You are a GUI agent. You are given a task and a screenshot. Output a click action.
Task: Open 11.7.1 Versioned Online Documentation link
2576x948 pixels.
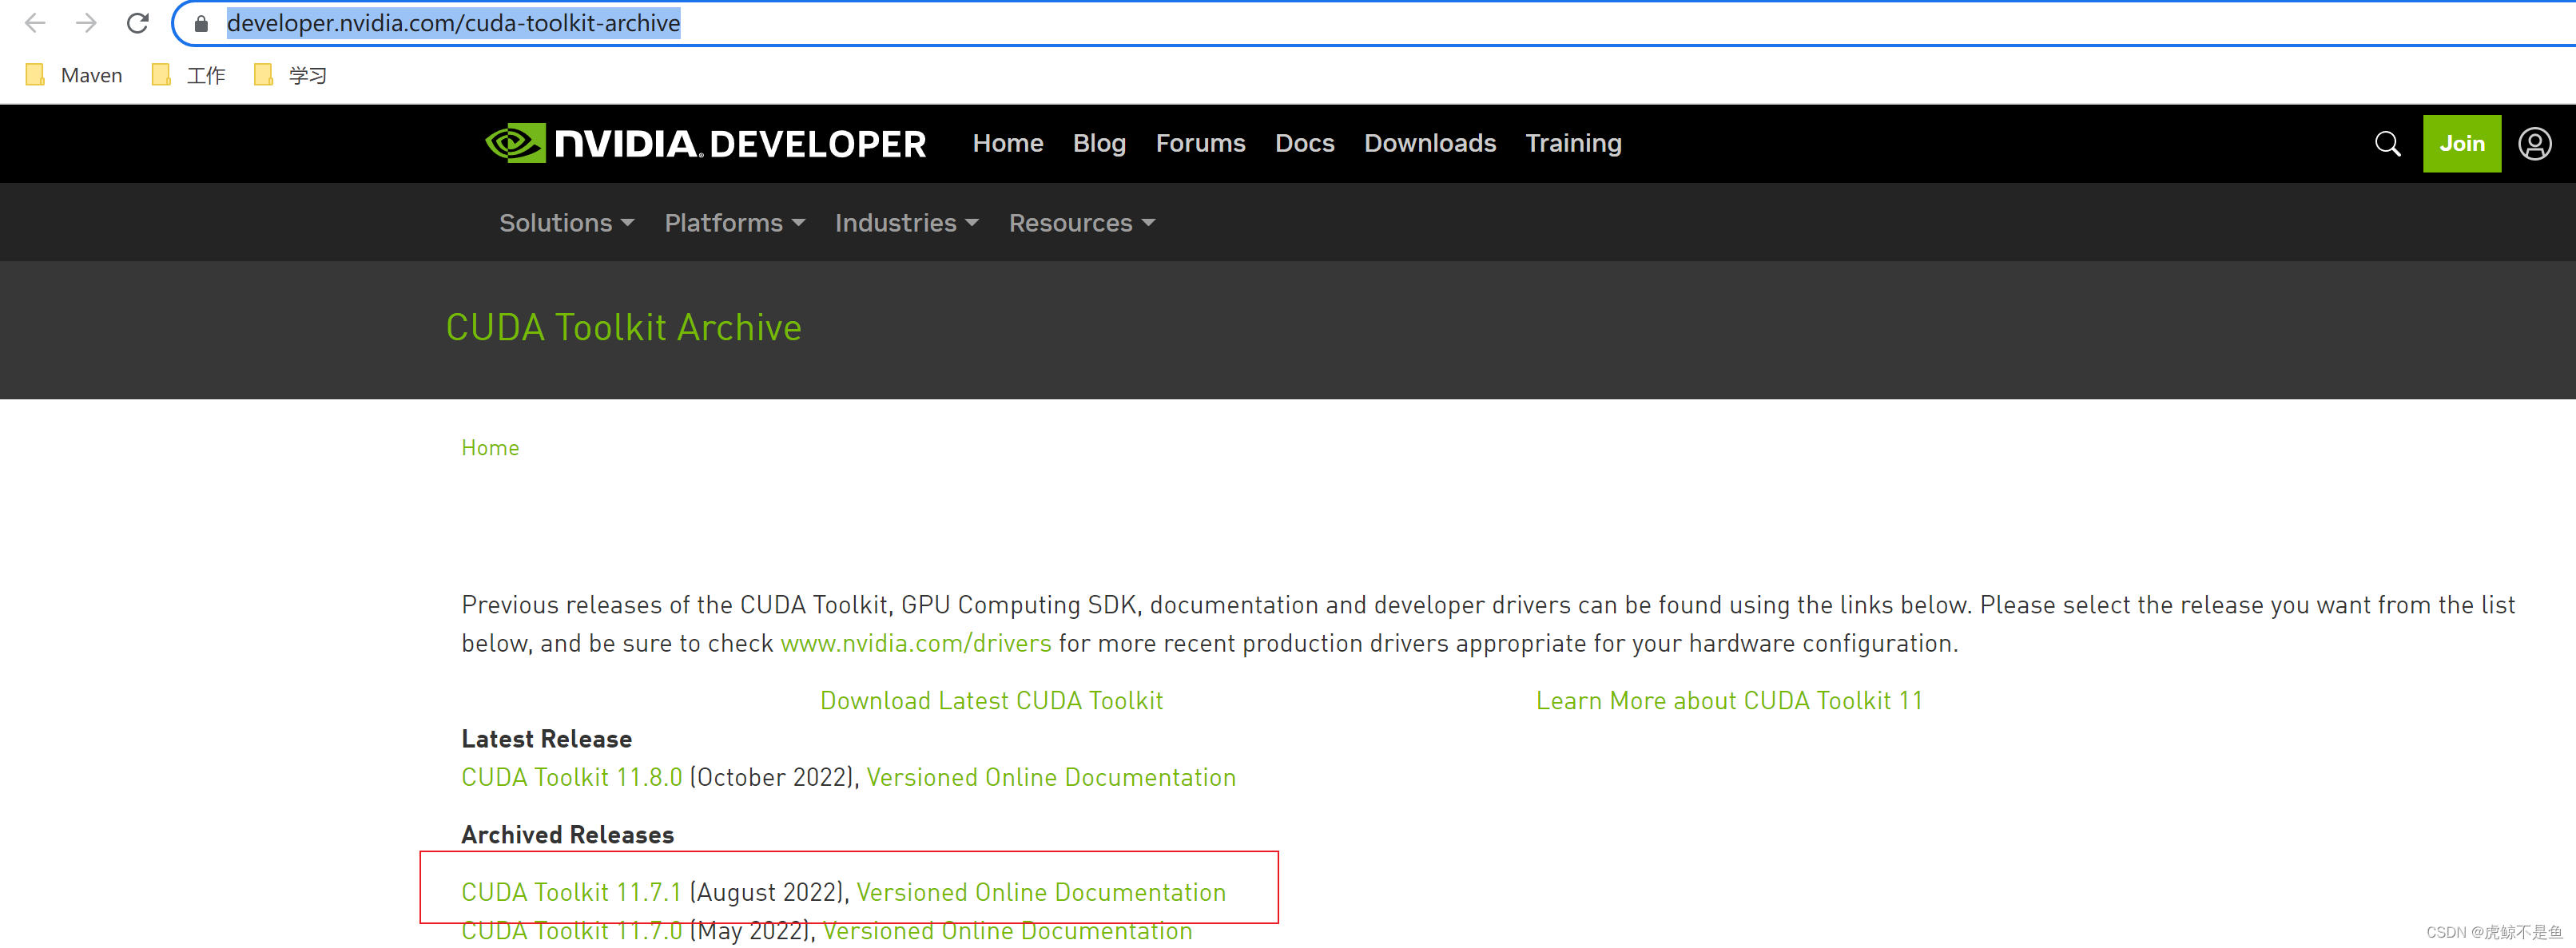[1041, 892]
